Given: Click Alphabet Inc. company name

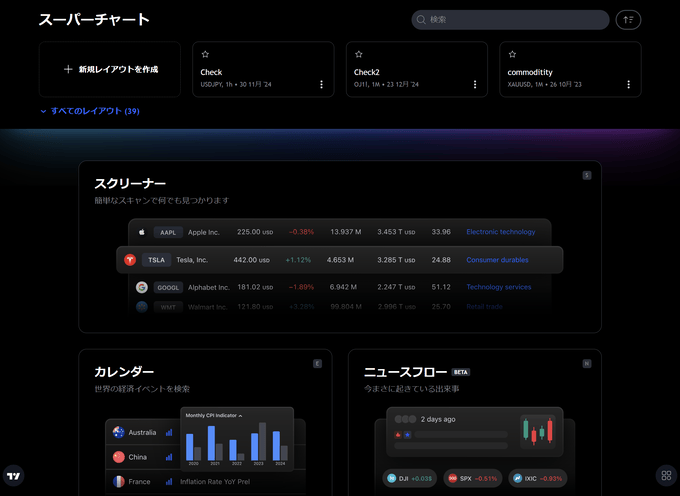Looking at the screenshot, I should (x=209, y=287).
